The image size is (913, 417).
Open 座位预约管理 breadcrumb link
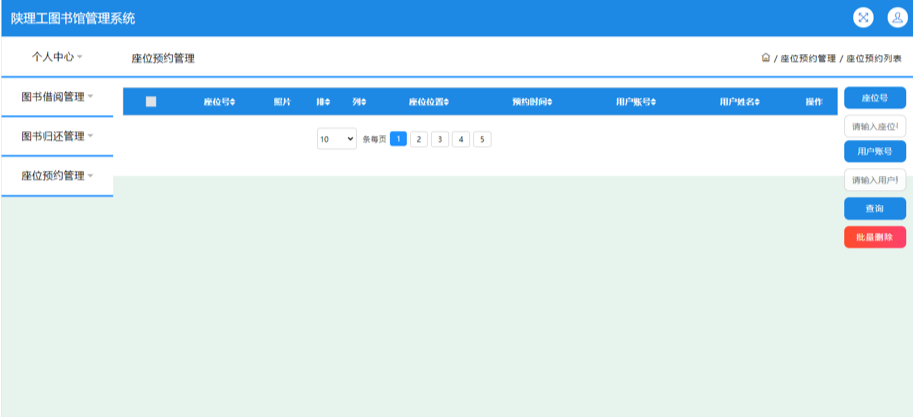click(x=808, y=58)
